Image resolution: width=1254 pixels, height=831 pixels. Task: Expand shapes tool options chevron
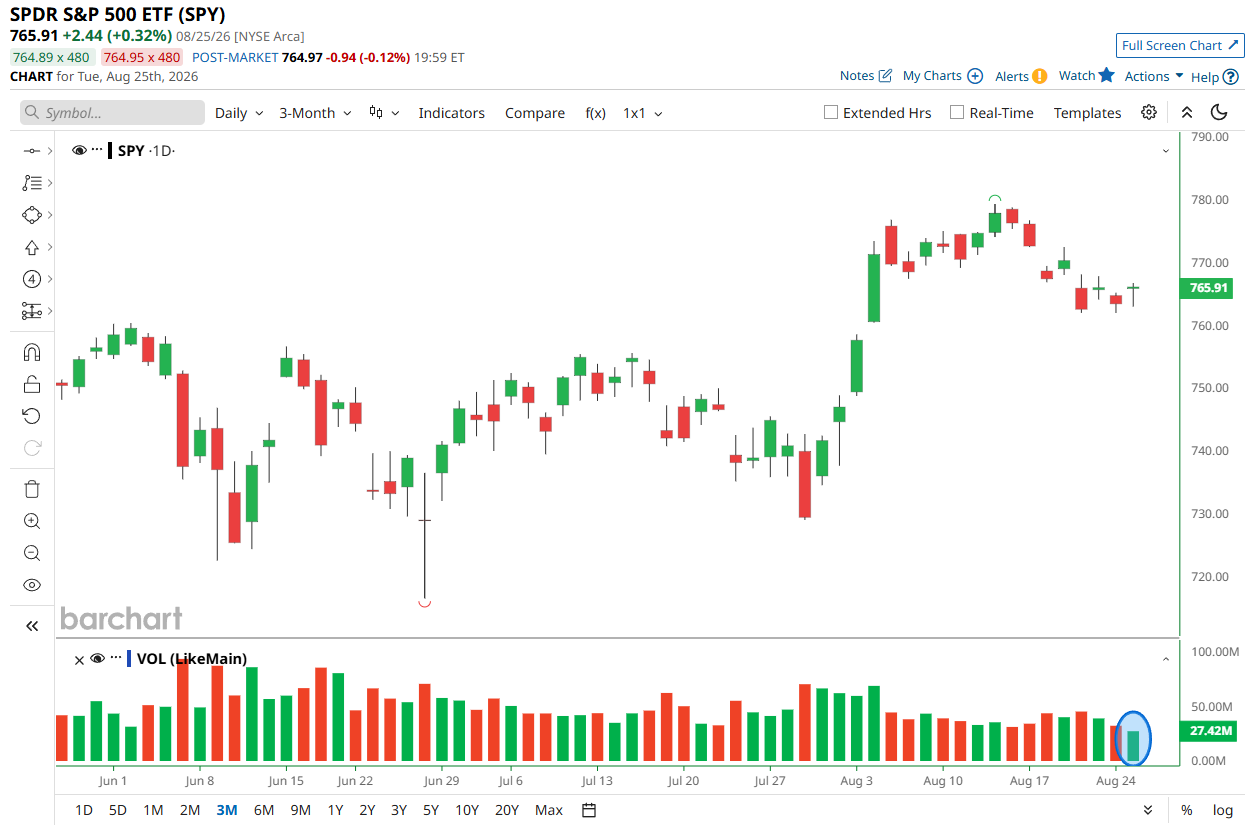pos(50,215)
